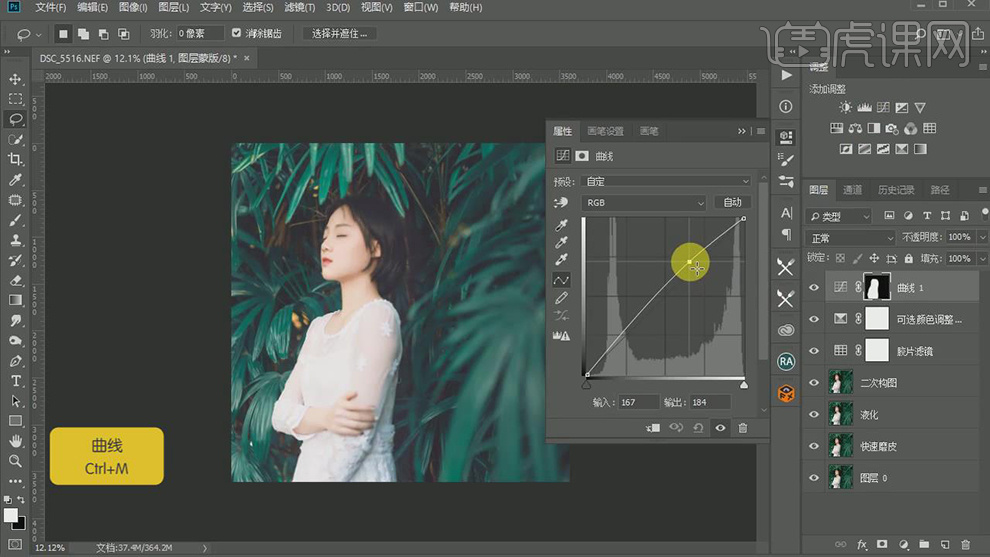Image resolution: width=990 pixels, height=557 pixels.
Task: Open the 滤镜(T) menu
Action: [299, 8]
